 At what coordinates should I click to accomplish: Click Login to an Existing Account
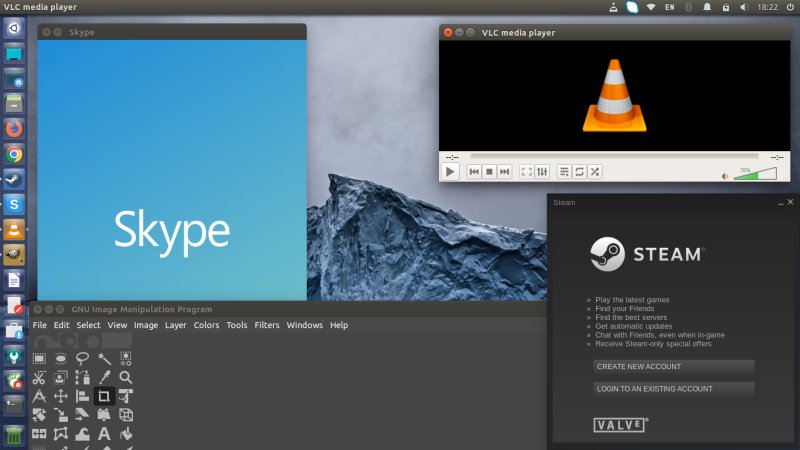tap(673, 388)
